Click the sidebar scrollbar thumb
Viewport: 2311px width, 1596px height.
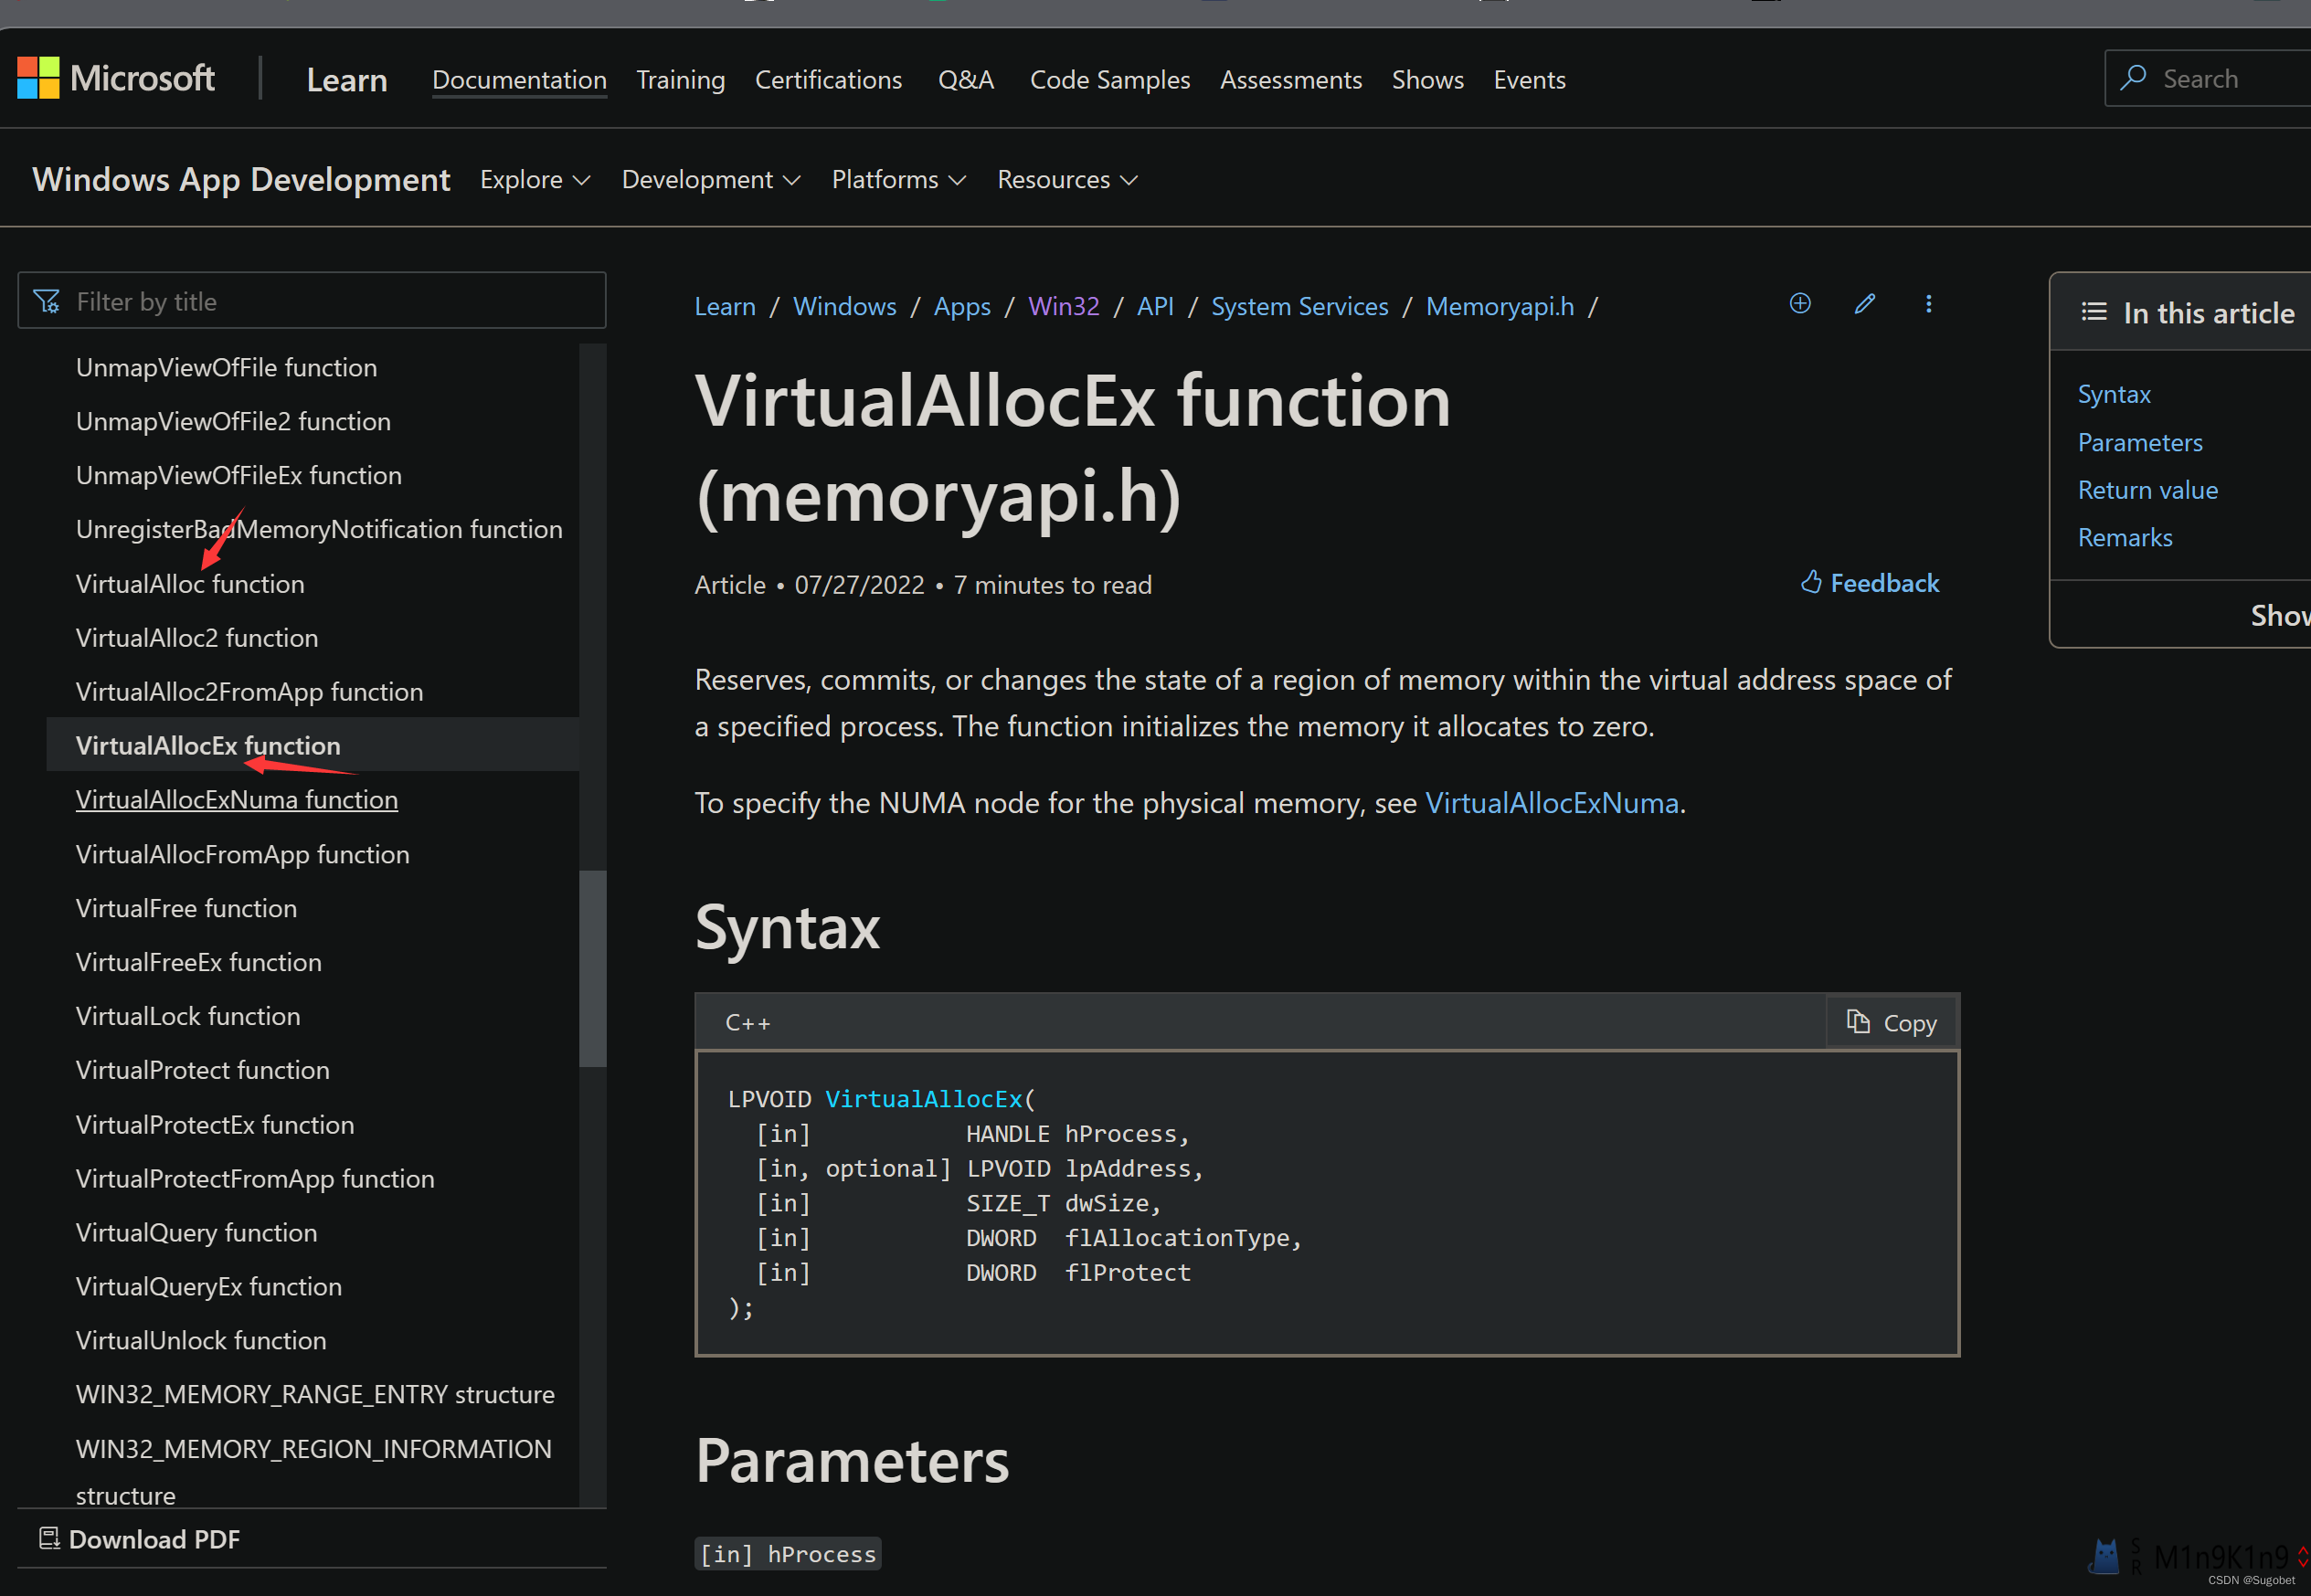[x=593, y=969]
